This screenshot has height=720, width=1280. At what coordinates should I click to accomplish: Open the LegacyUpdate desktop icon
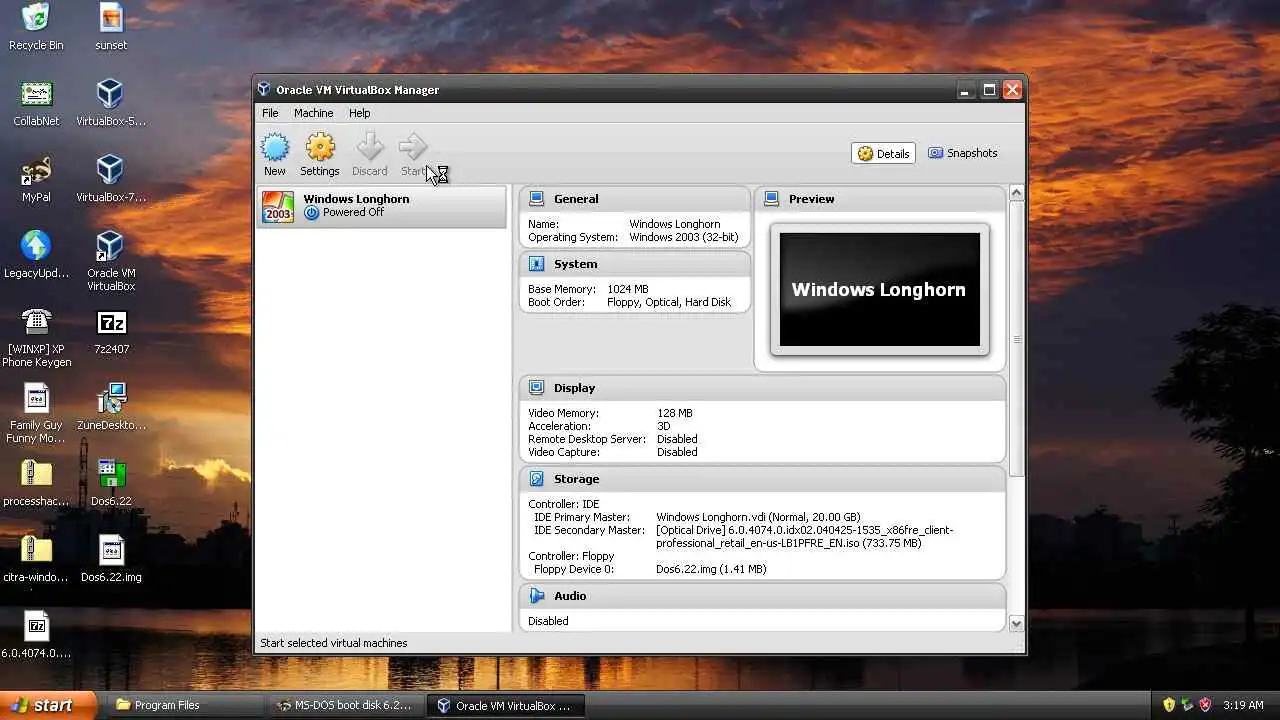[36, 246]
